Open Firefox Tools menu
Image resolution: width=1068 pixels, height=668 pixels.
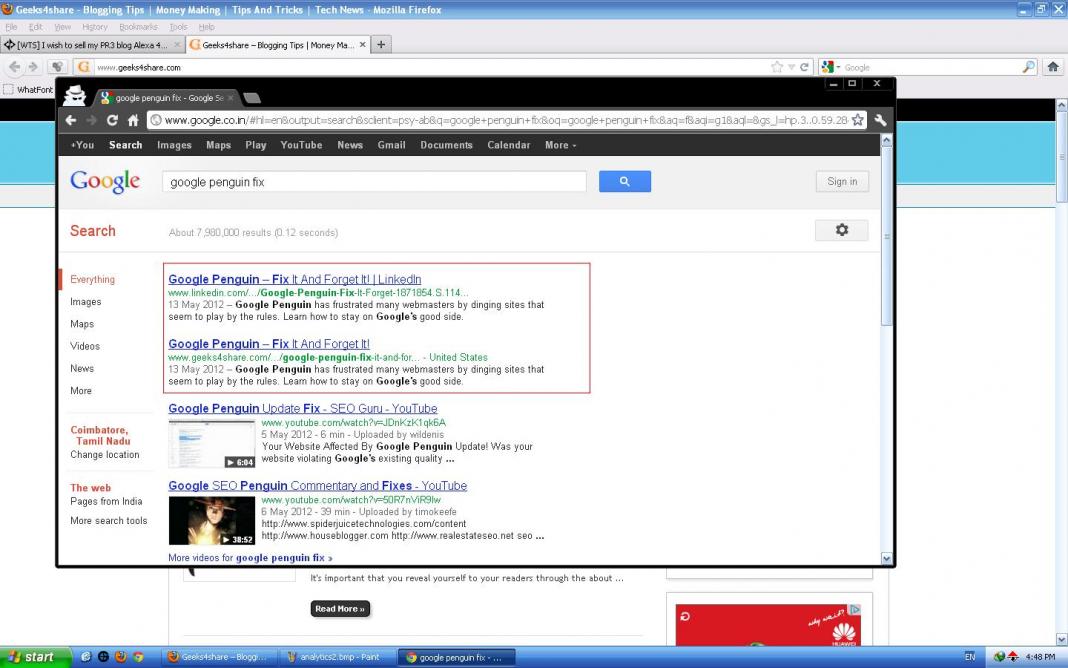pyautogui.click(x=178, y=27)
